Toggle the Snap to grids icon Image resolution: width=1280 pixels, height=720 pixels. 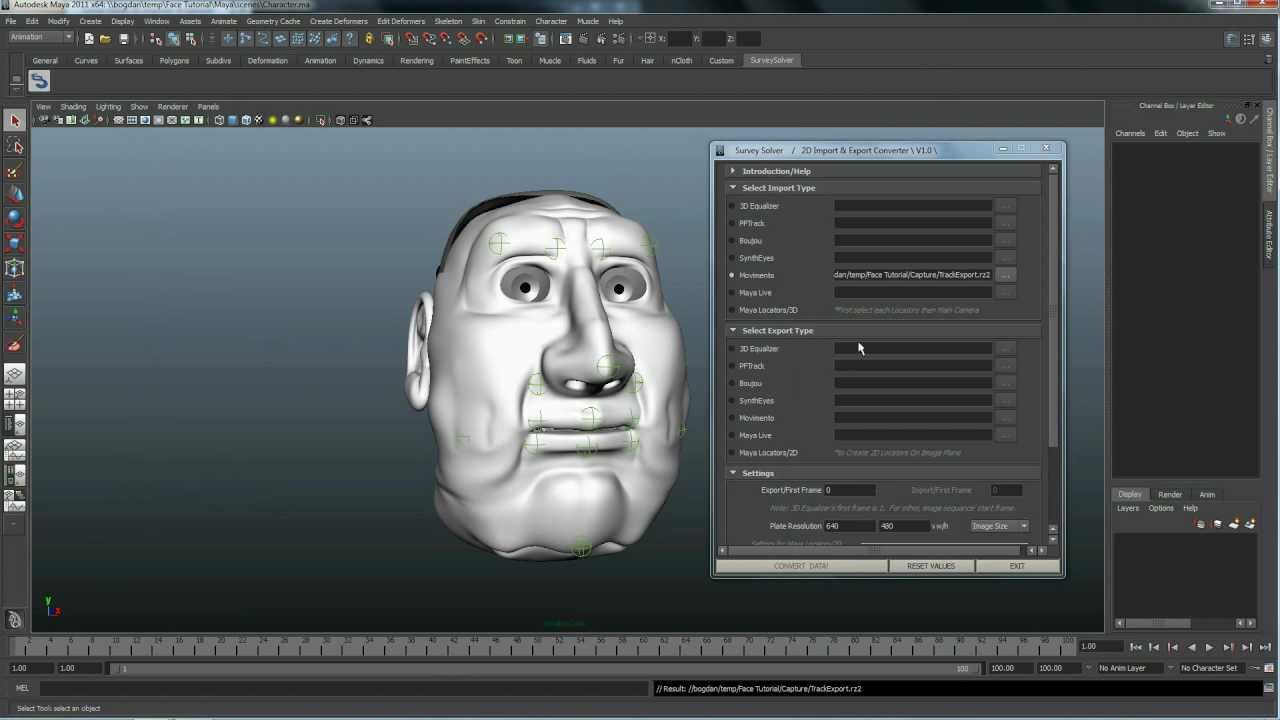tap(412, 39)
